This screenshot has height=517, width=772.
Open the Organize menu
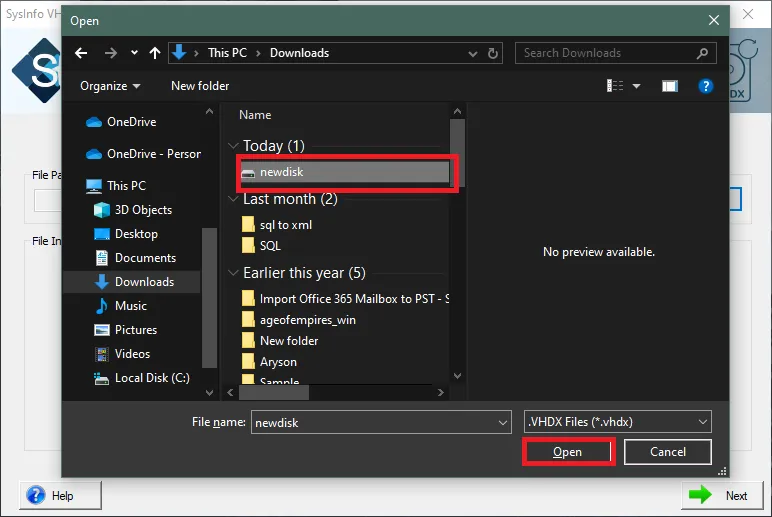(x=110, y=86)
